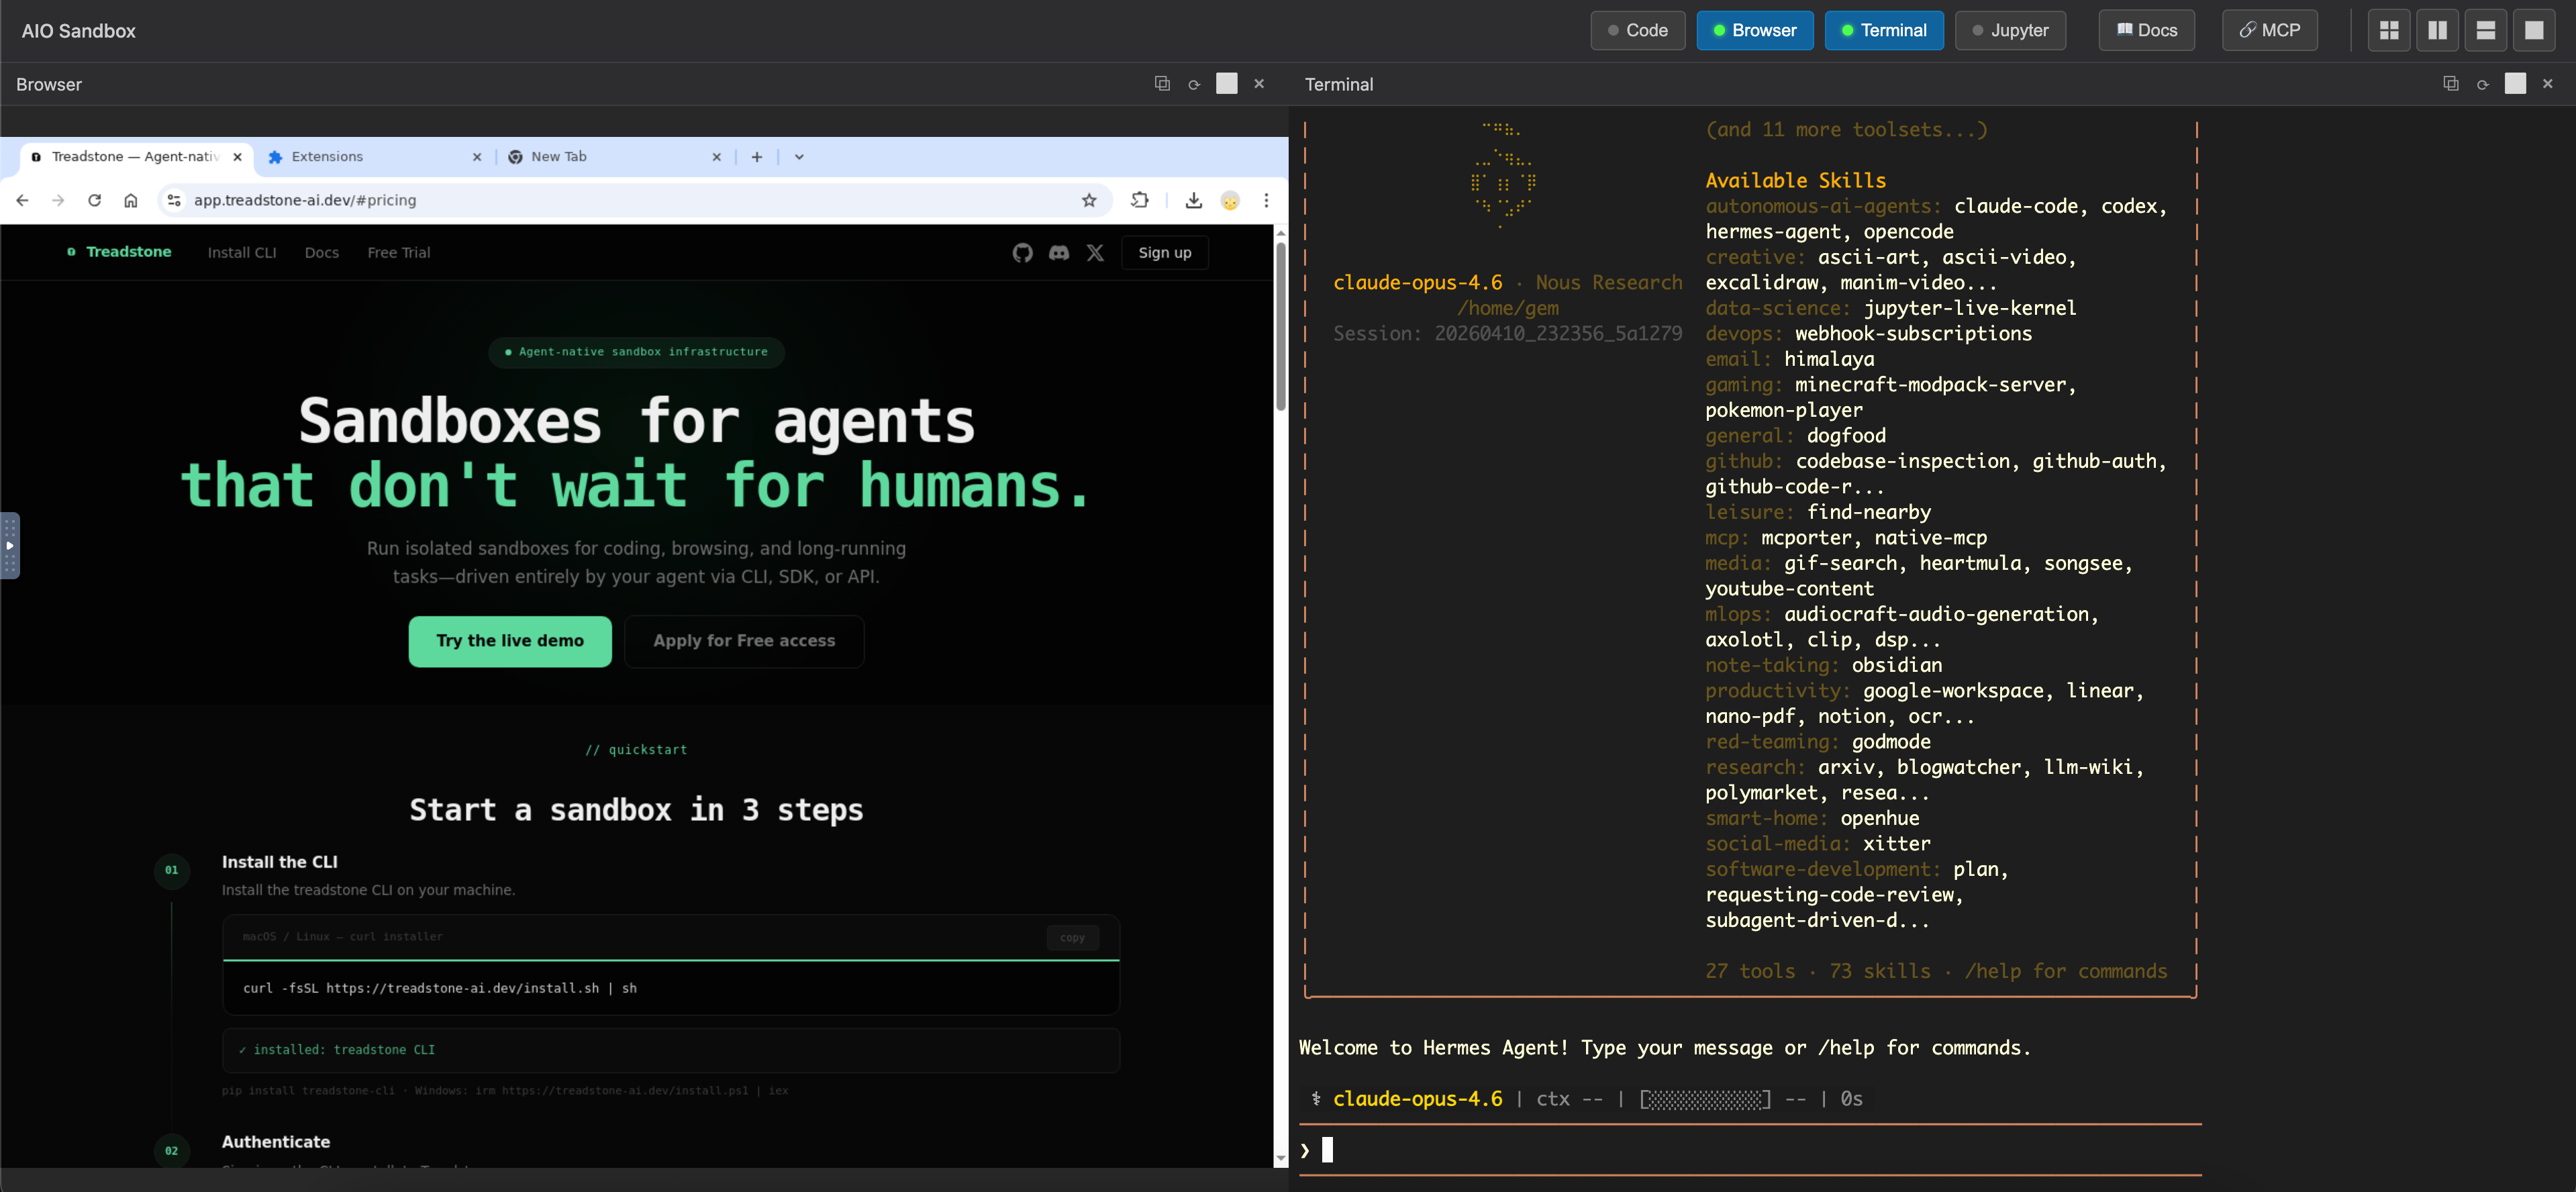This screenshot has height=1192, width=2576.
Task: Open Chrome extensions puzzle icon
Action: (1139, 200)
